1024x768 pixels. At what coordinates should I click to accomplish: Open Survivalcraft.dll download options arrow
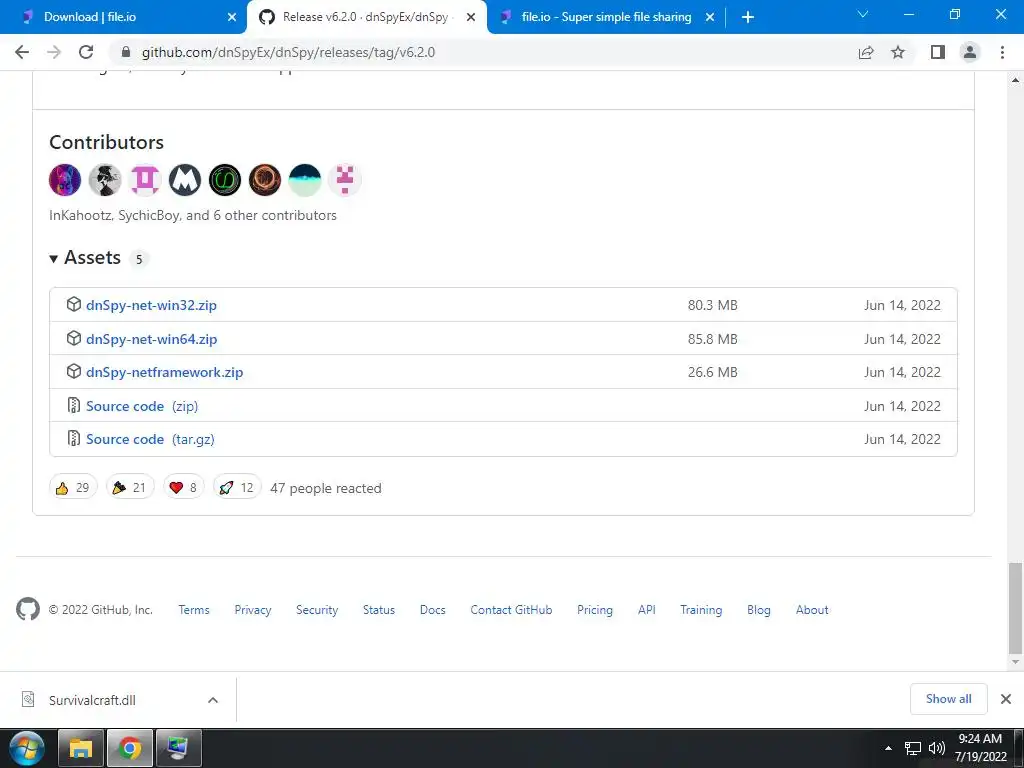[213, 700]
